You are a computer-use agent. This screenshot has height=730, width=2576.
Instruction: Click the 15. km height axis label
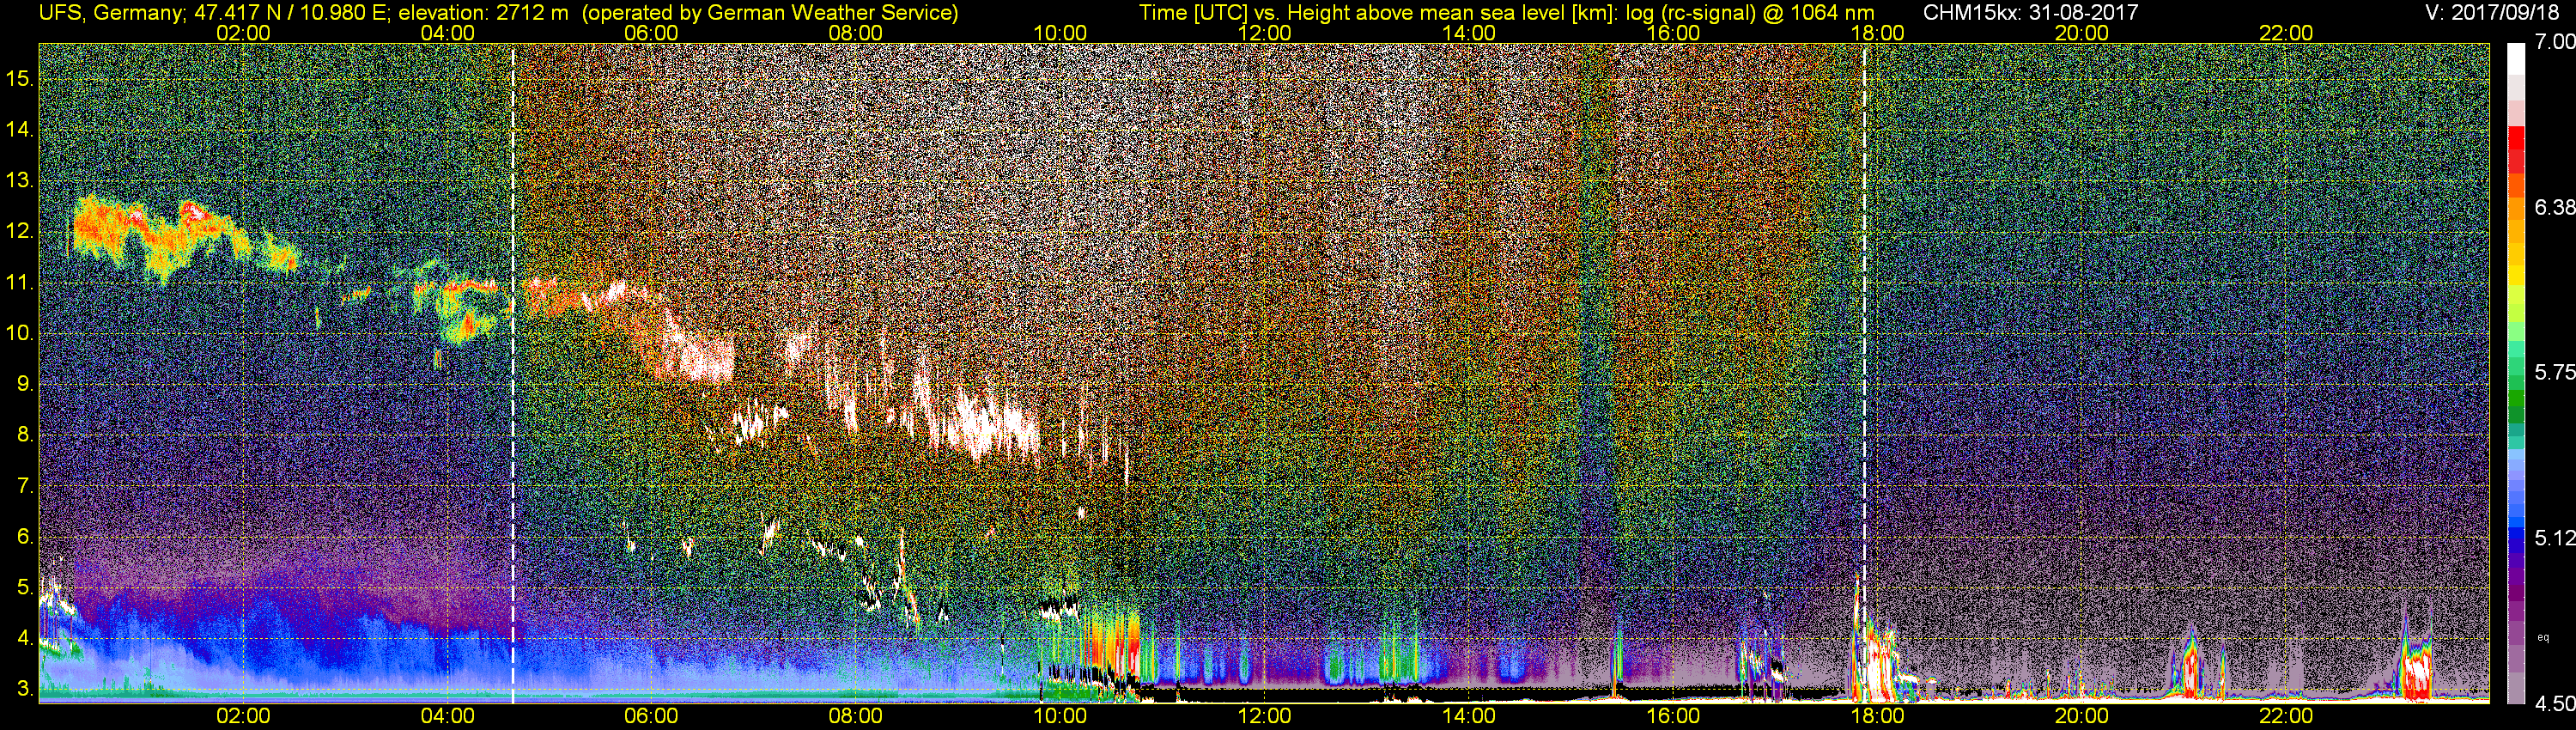coord(20,78)
